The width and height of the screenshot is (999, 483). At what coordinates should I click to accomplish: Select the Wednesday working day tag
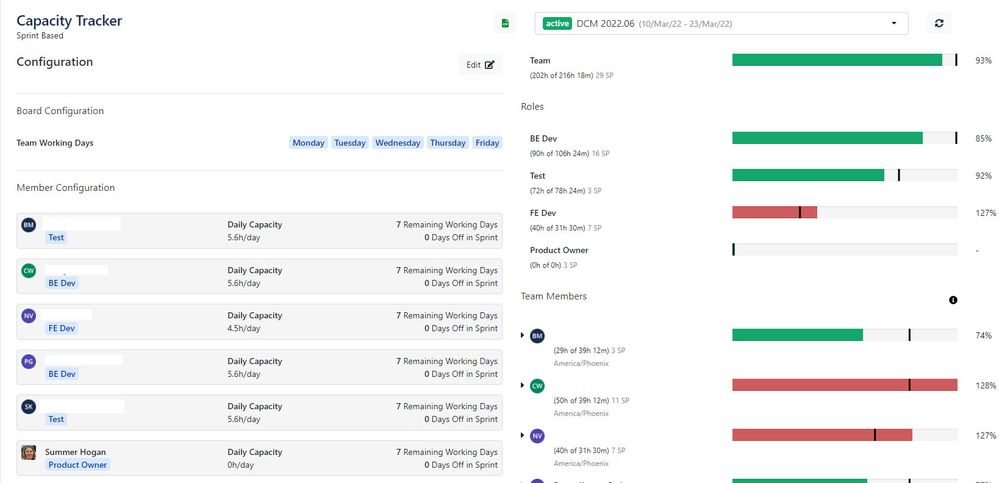tap(398, 143)
